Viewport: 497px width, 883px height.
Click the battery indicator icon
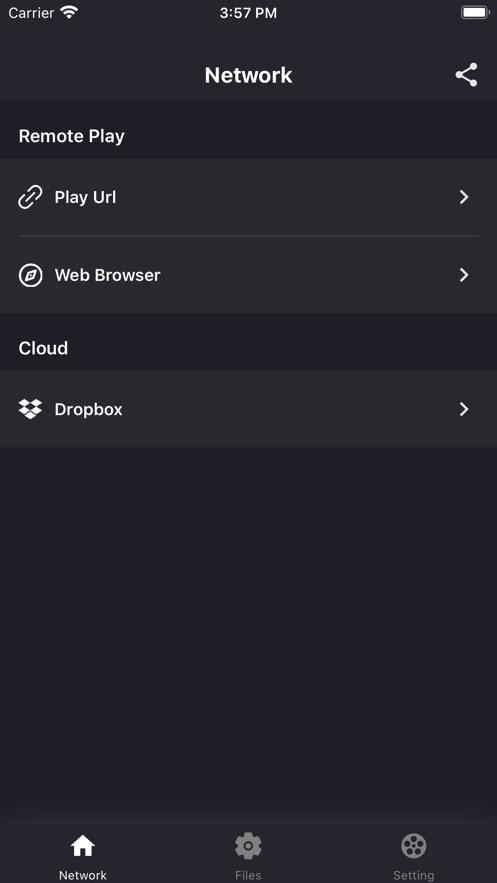coord(476,12)
